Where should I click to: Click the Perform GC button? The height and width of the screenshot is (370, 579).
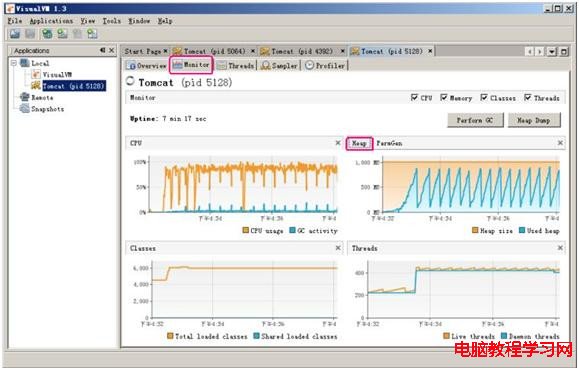coord(475,120)
